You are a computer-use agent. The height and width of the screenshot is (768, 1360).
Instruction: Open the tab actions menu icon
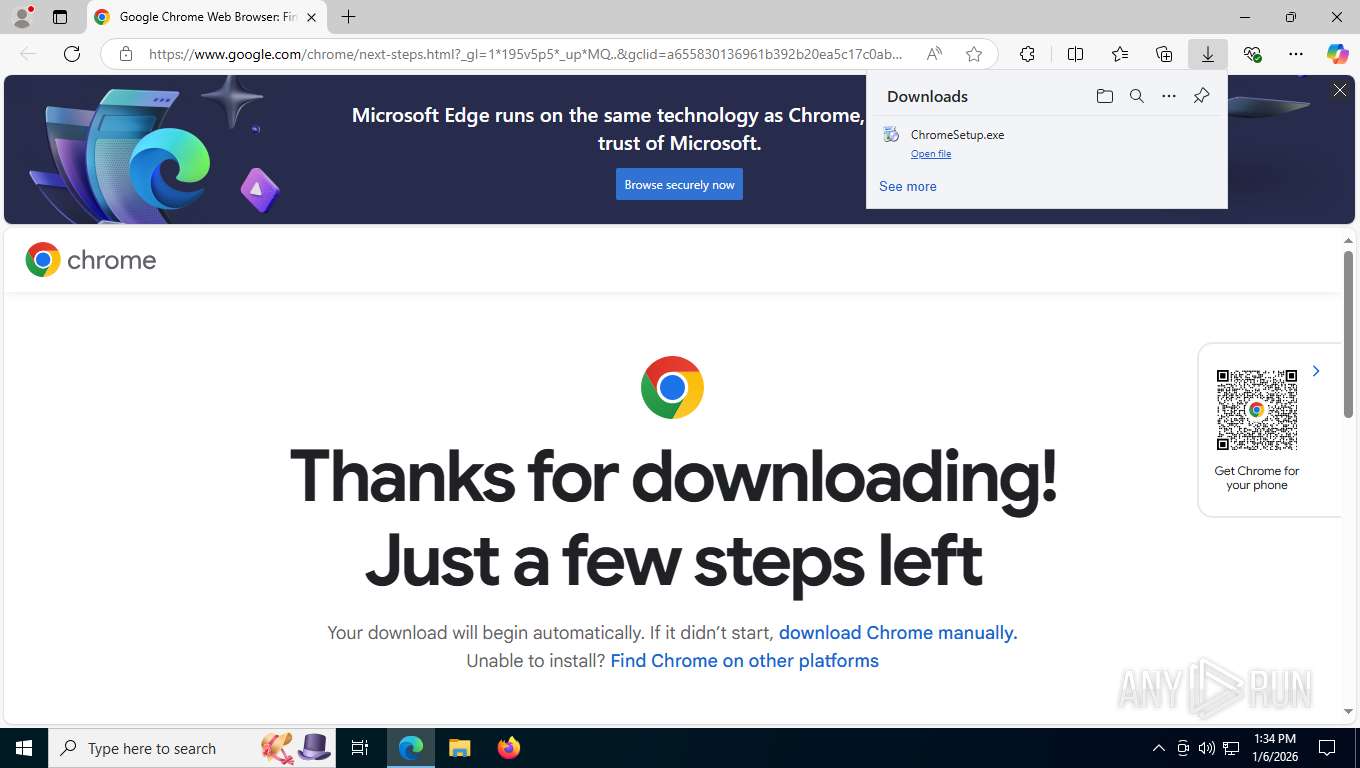tap(60, 17)
